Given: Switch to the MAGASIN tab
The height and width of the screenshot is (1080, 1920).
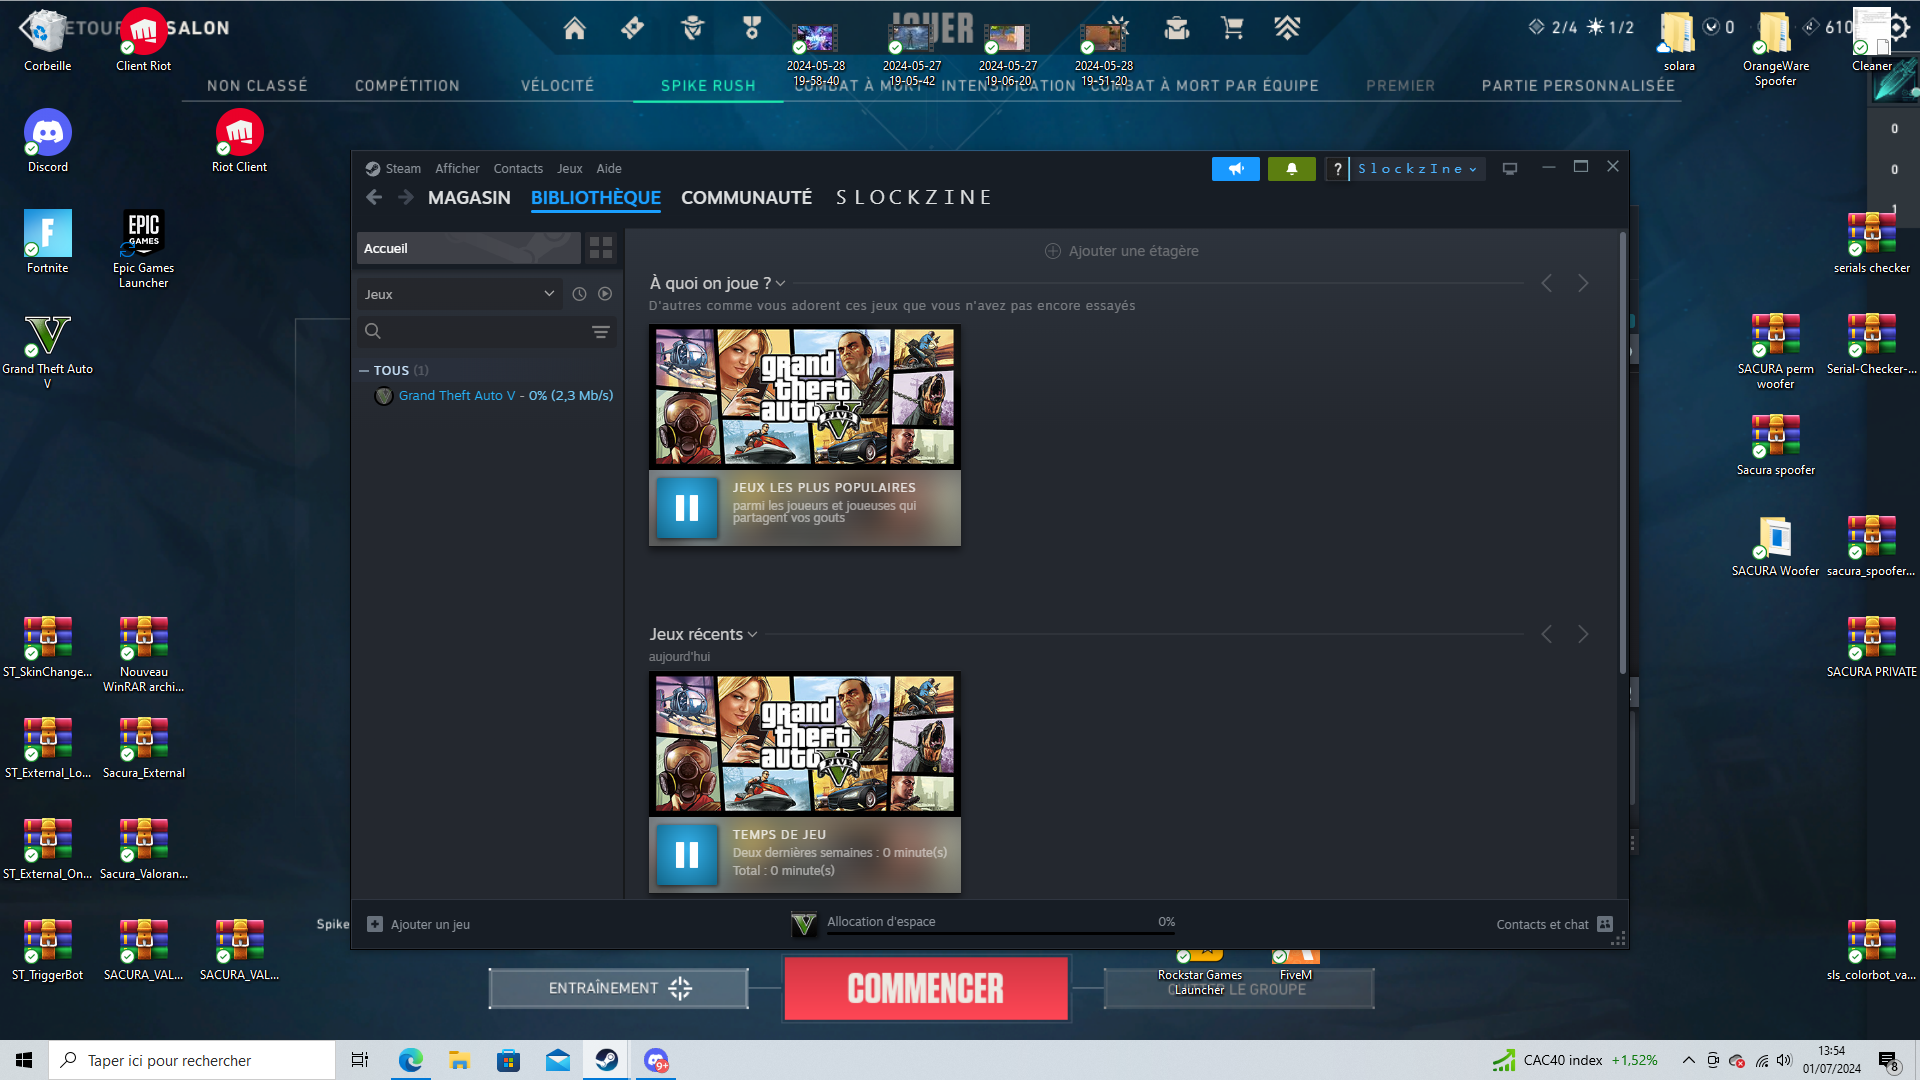Looking at the screenshot, I should point(469,198).
